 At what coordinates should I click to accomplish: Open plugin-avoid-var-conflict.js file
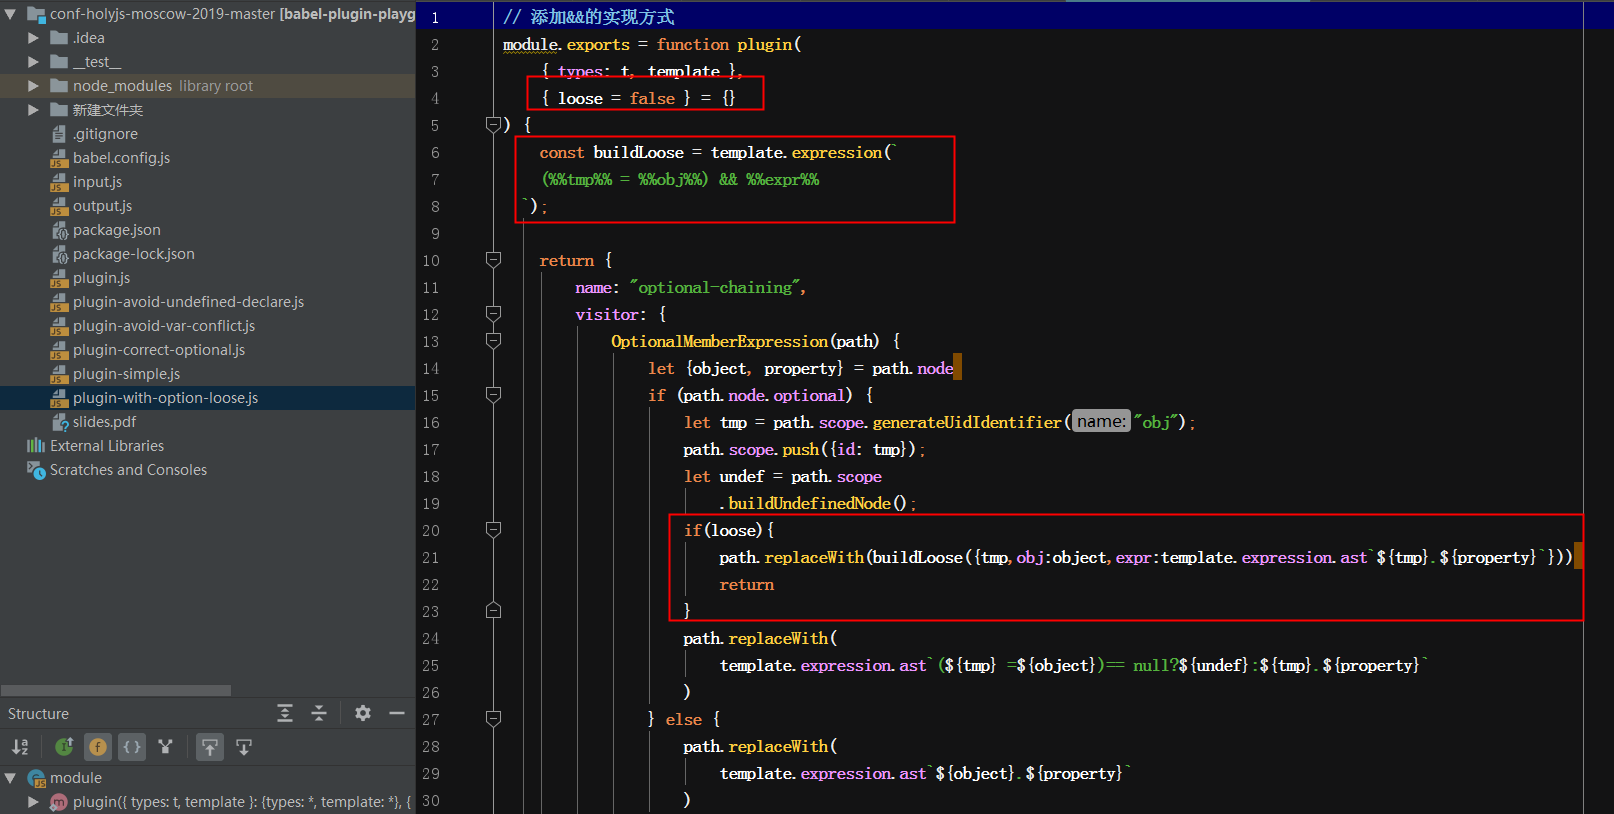tap(163, 326)
